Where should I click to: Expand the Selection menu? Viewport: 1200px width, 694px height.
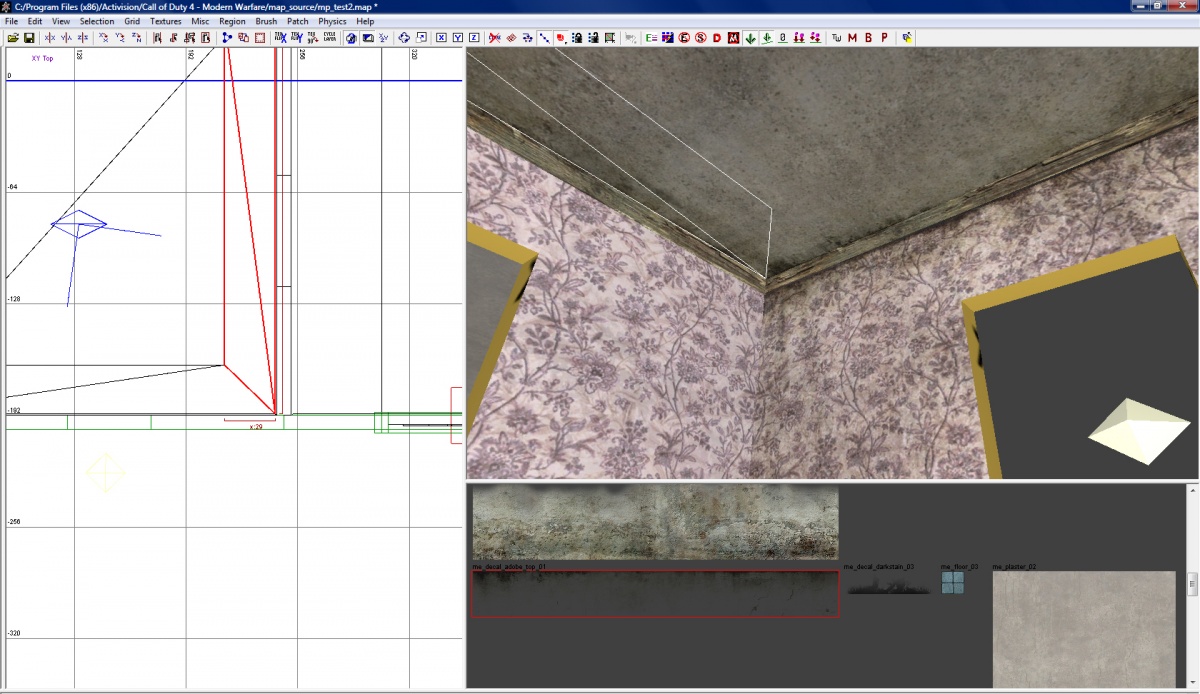97,21
